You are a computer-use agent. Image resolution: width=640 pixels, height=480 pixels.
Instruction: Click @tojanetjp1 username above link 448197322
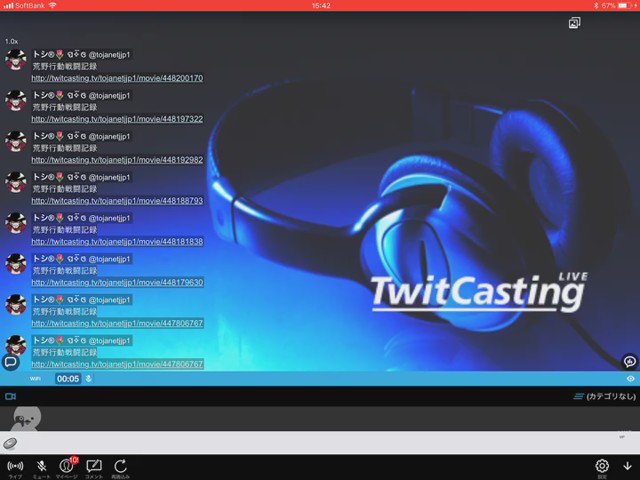(x=109, y=96)
